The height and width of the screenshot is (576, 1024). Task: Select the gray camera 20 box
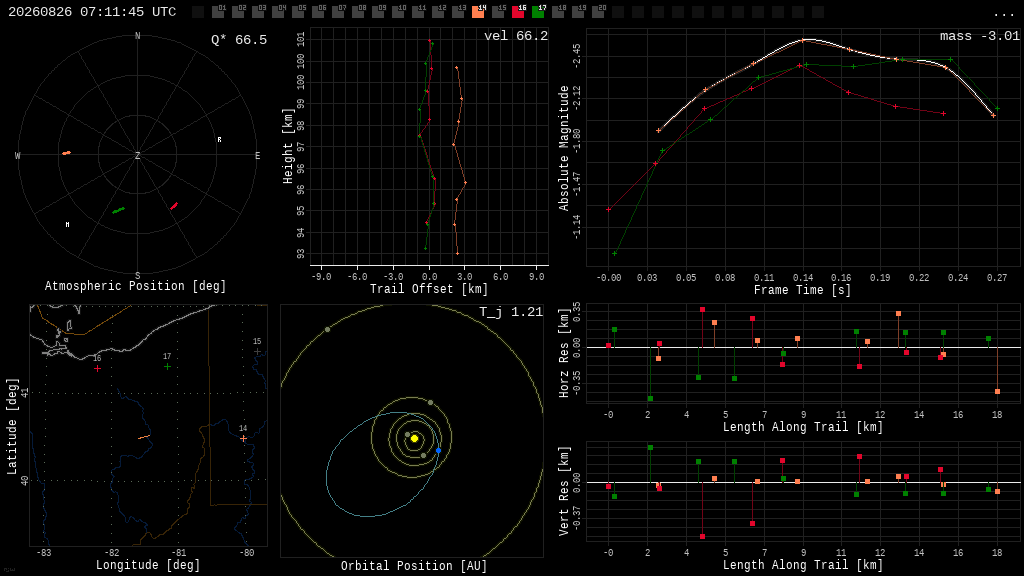pos(598,12)
